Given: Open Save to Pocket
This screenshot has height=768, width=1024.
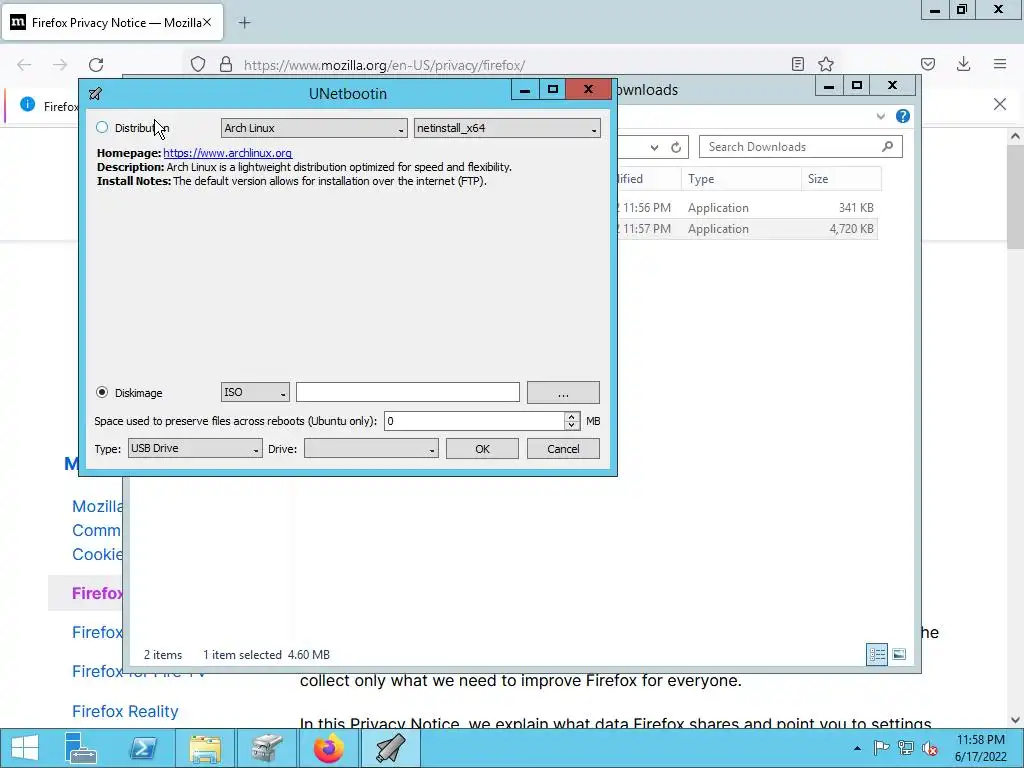Looking at the screenshot, I should click(x=927, y=64).
